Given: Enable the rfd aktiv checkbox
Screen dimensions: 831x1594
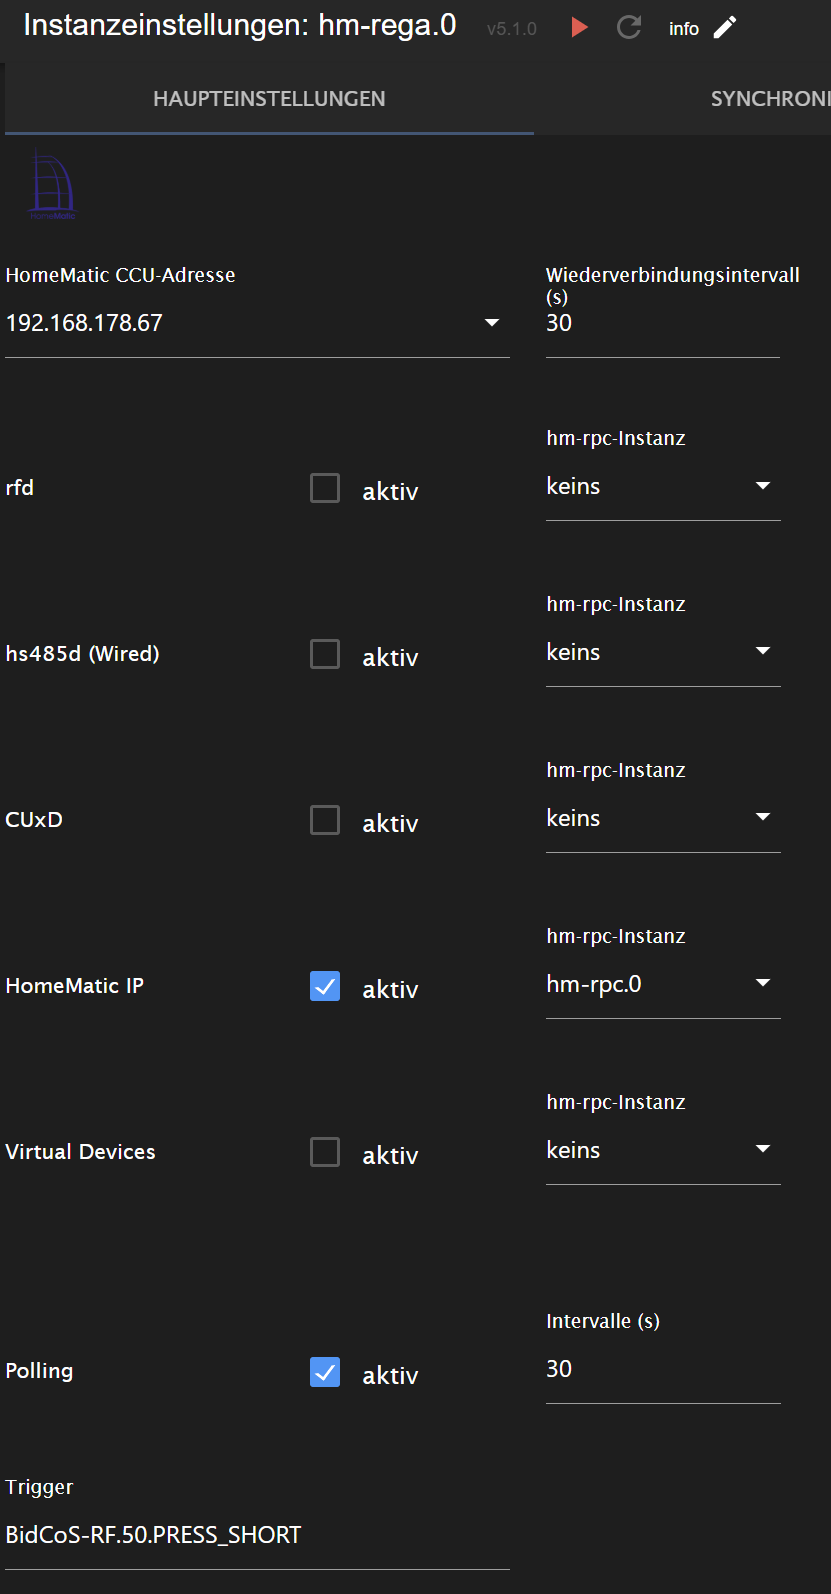Looking at the screenshot, I should click(325, 488).
